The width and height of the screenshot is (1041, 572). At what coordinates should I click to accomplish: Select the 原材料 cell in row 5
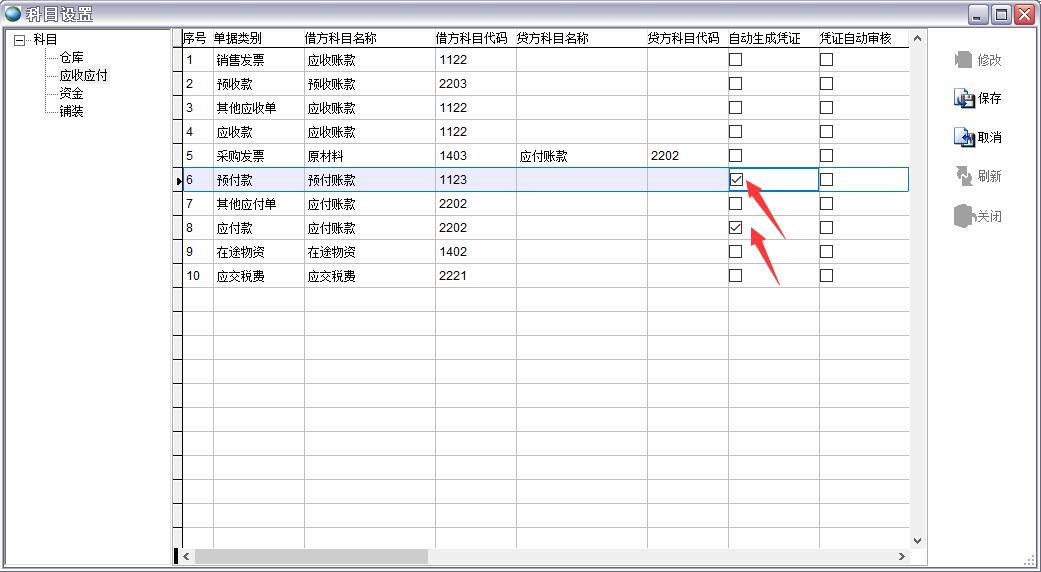click(326, 156)
